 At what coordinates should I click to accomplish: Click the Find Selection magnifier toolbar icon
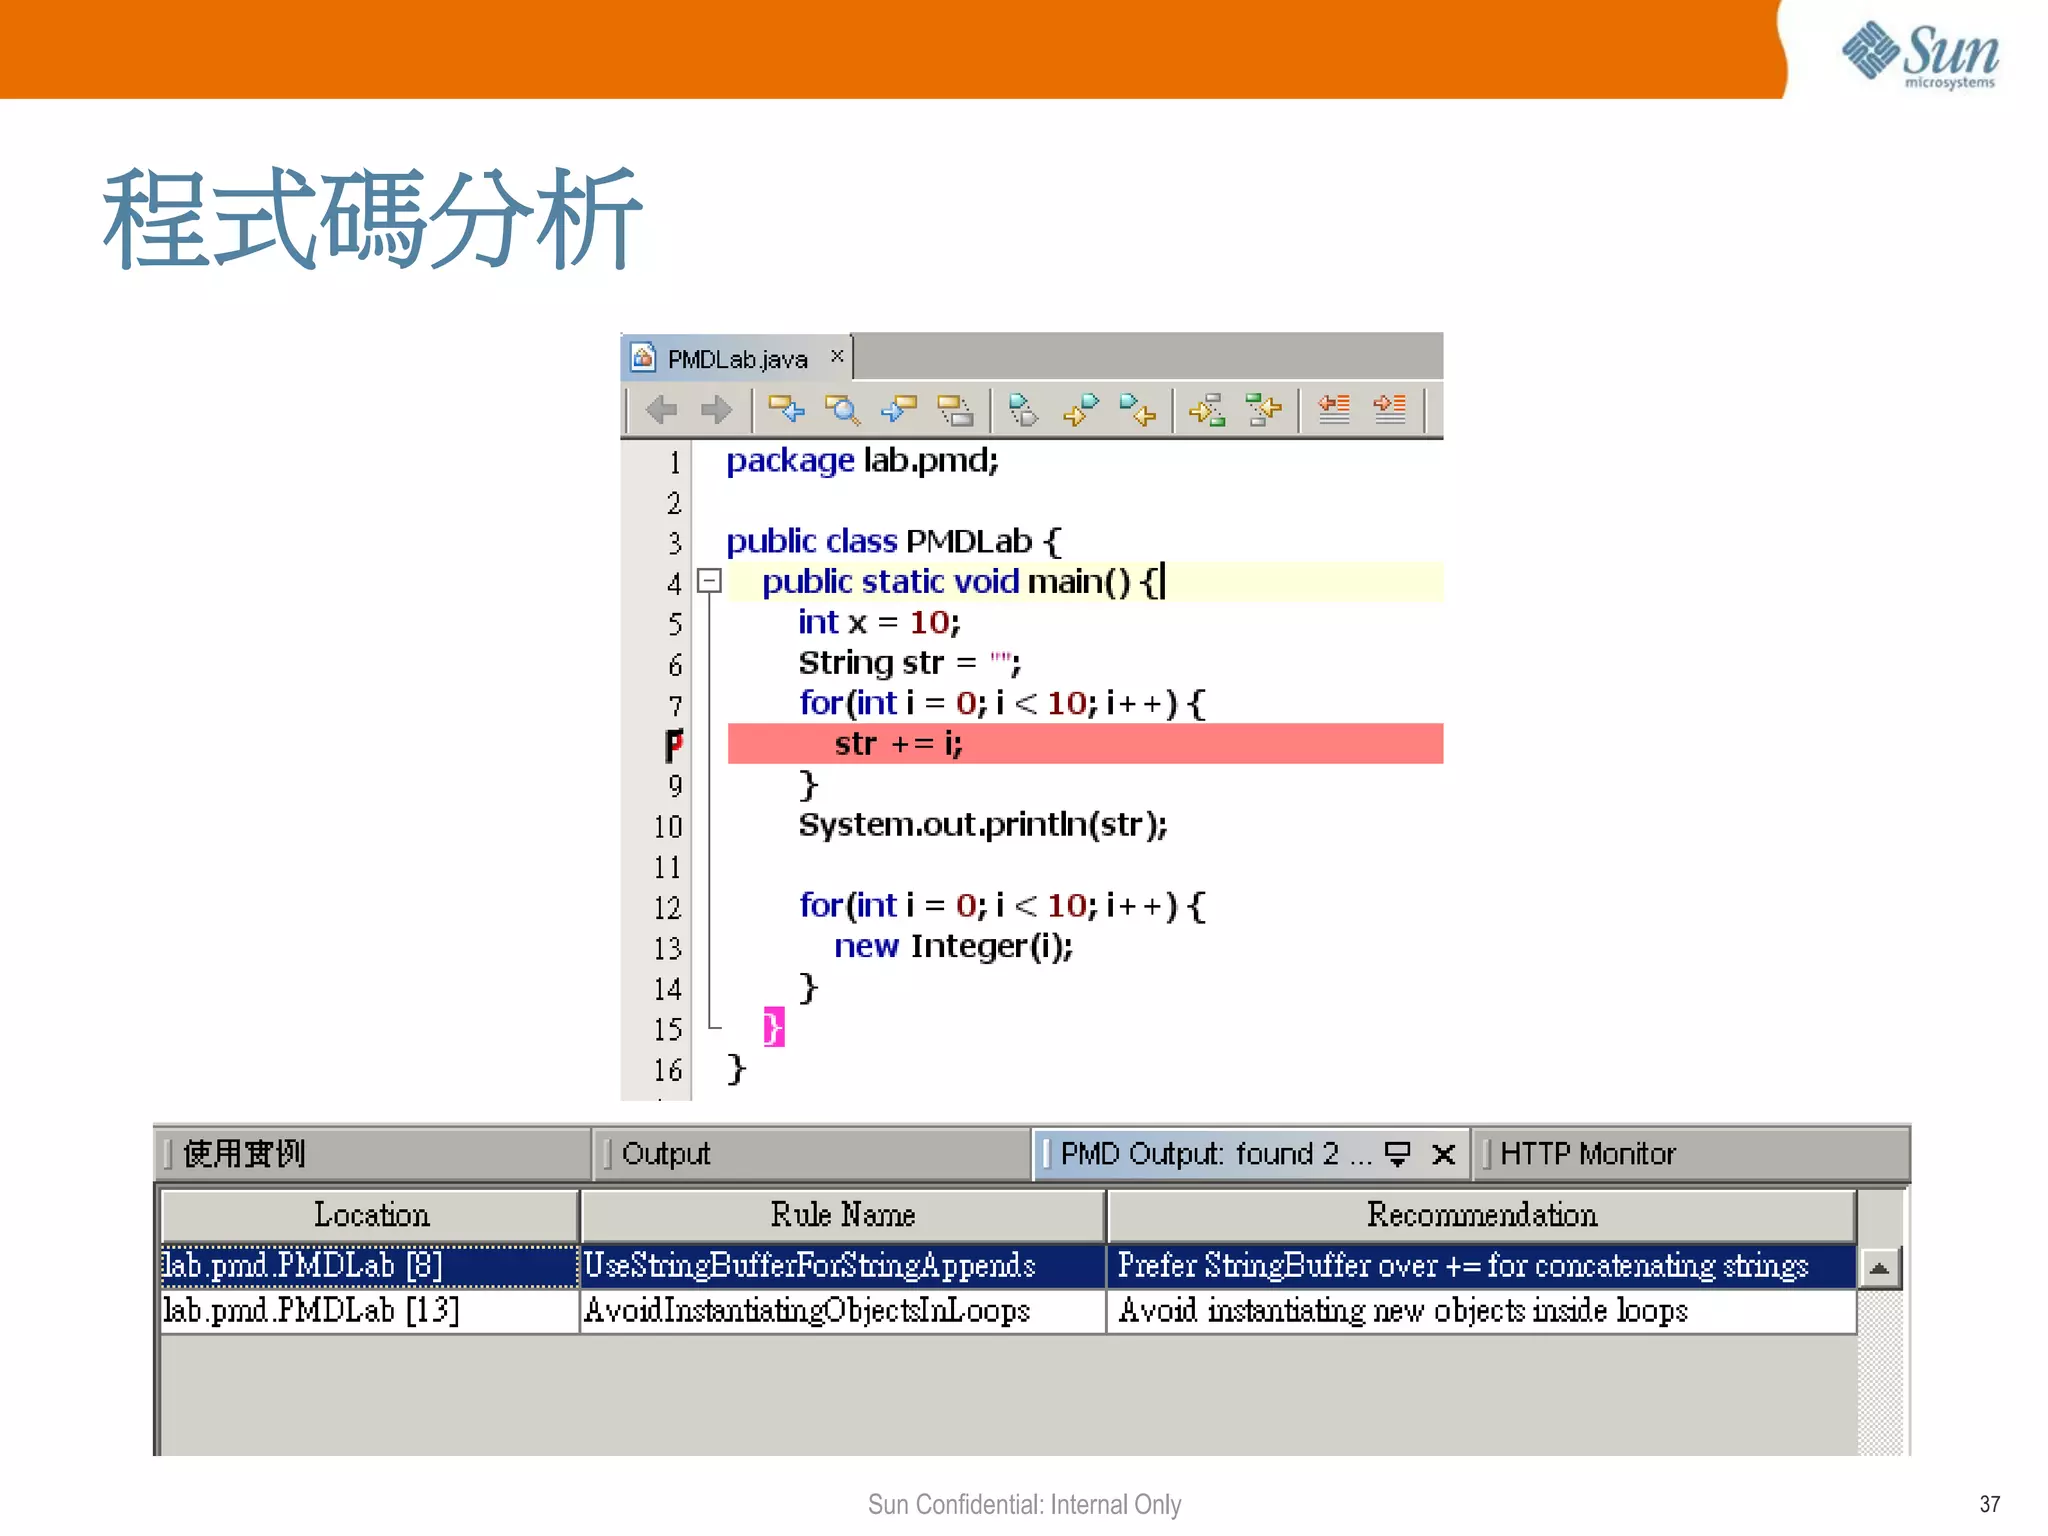pos(842,409)
